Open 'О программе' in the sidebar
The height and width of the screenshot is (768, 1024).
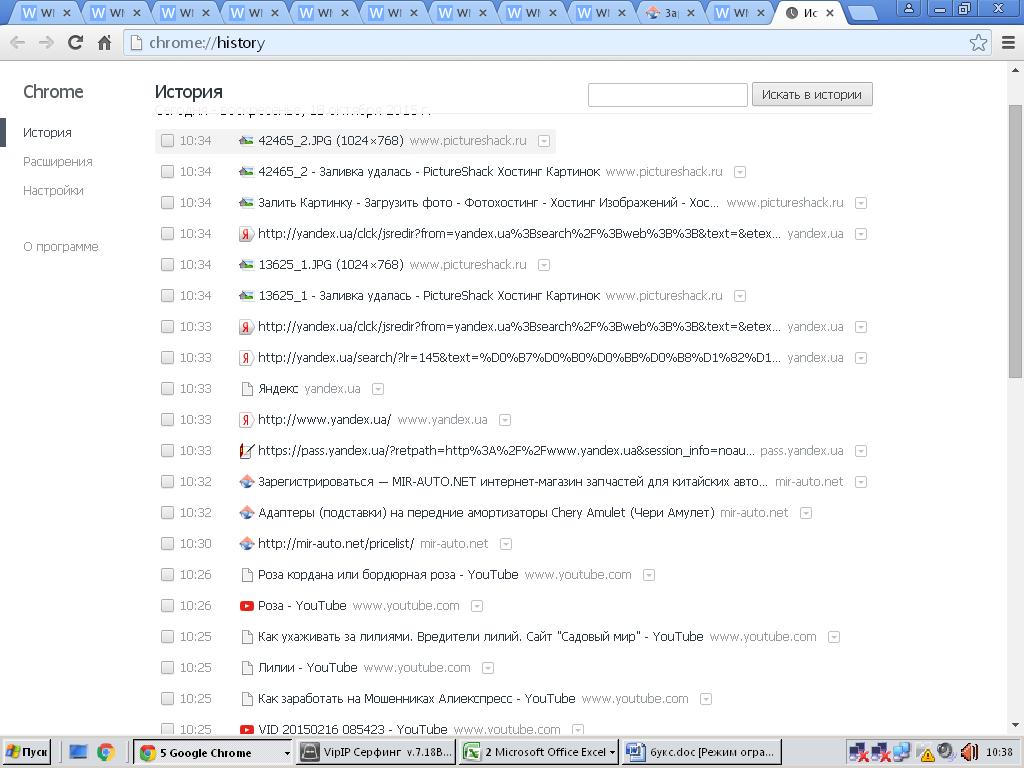[61, 247]
